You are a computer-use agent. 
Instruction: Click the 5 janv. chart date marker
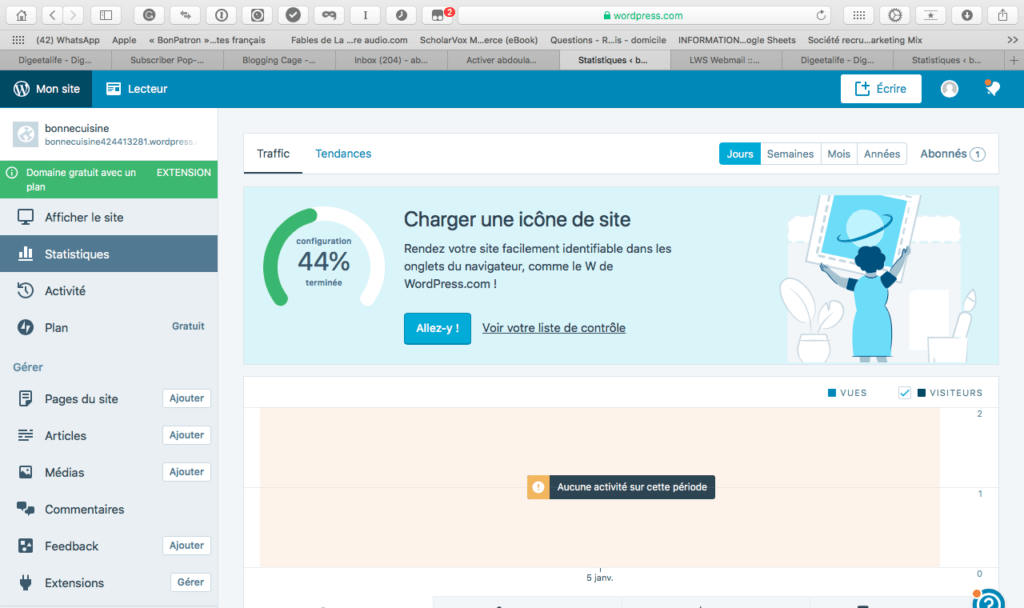click(x=600, y=577)
